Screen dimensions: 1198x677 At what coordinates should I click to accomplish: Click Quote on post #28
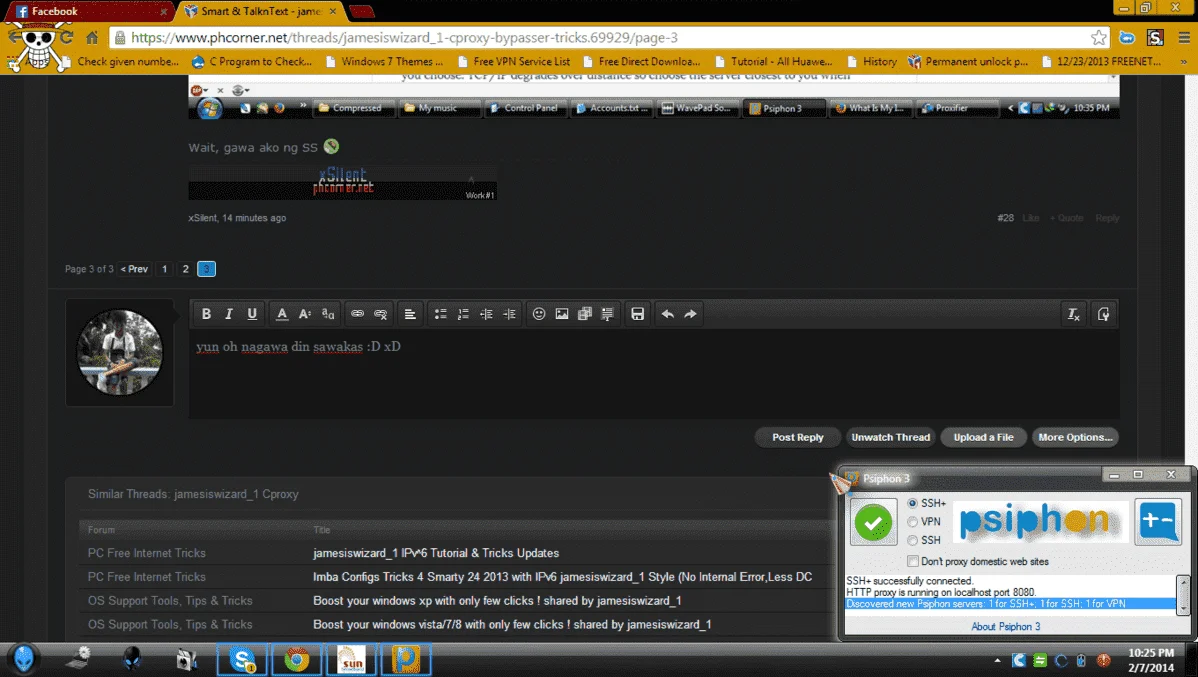[1067, 218]
